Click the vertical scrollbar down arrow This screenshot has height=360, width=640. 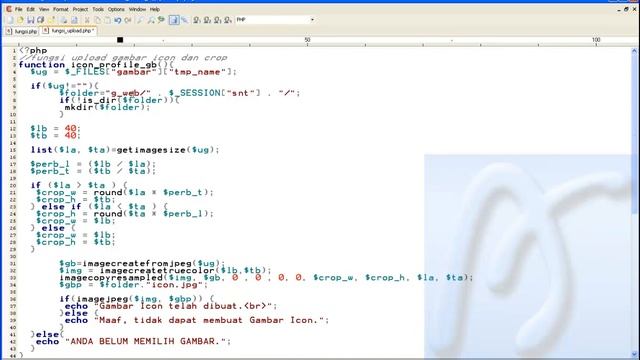(x=635, y=354)
